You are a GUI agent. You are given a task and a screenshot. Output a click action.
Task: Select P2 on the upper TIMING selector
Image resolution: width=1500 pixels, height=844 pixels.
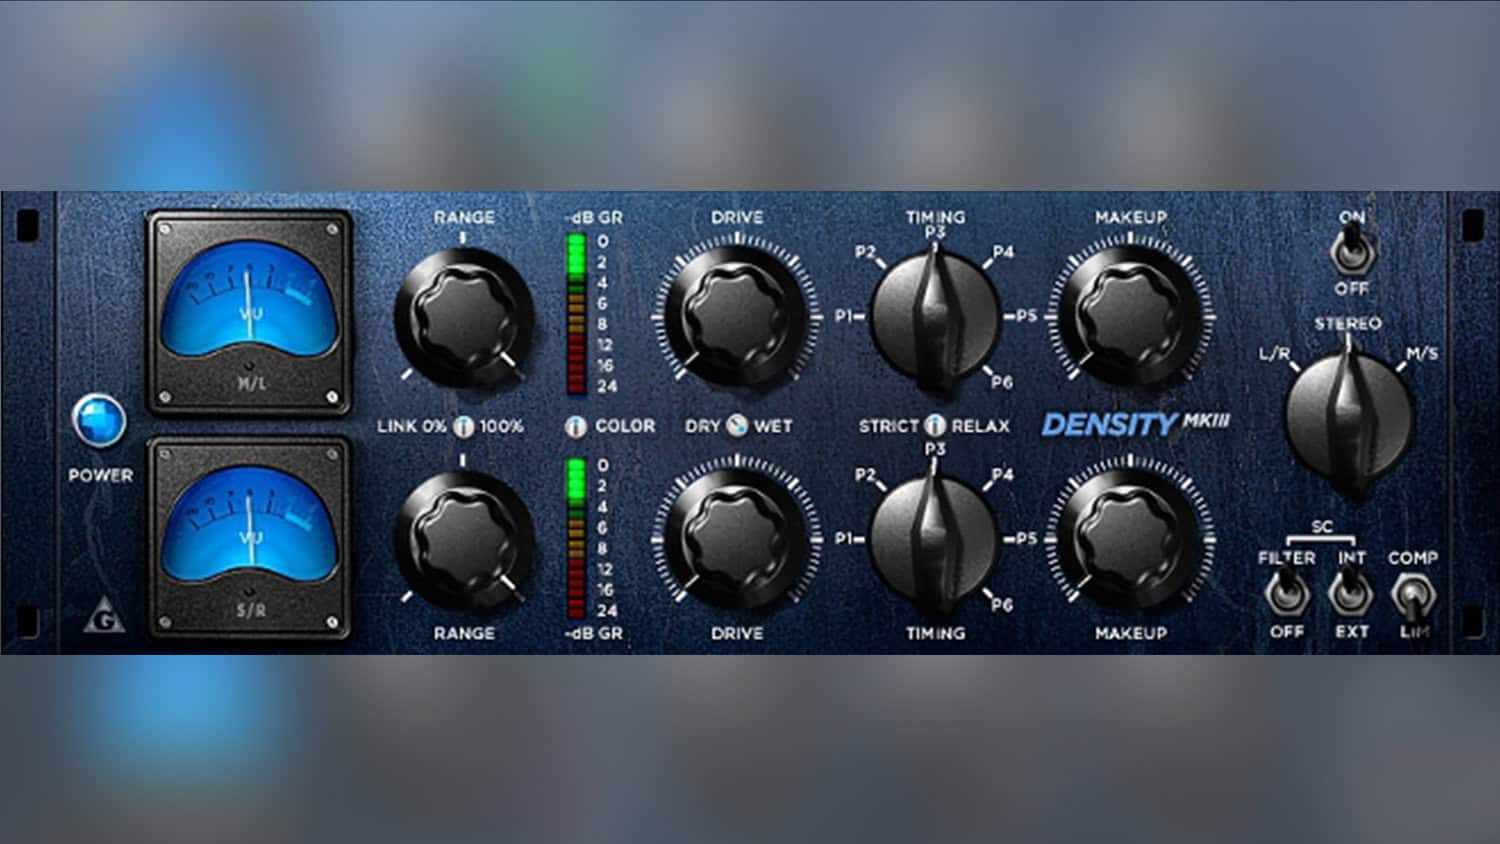[866, 252]
